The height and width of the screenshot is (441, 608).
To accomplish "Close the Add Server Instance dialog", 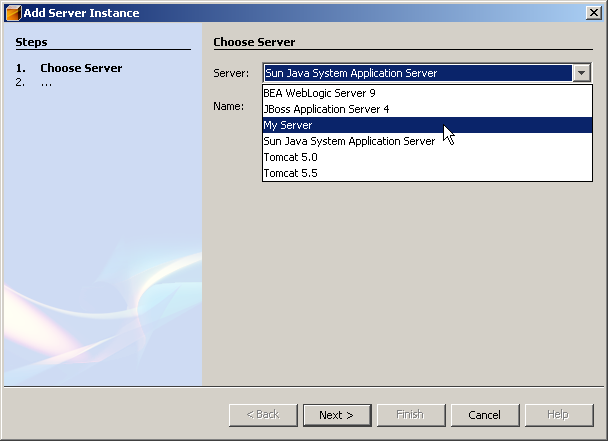I will [x=592, y=13].
